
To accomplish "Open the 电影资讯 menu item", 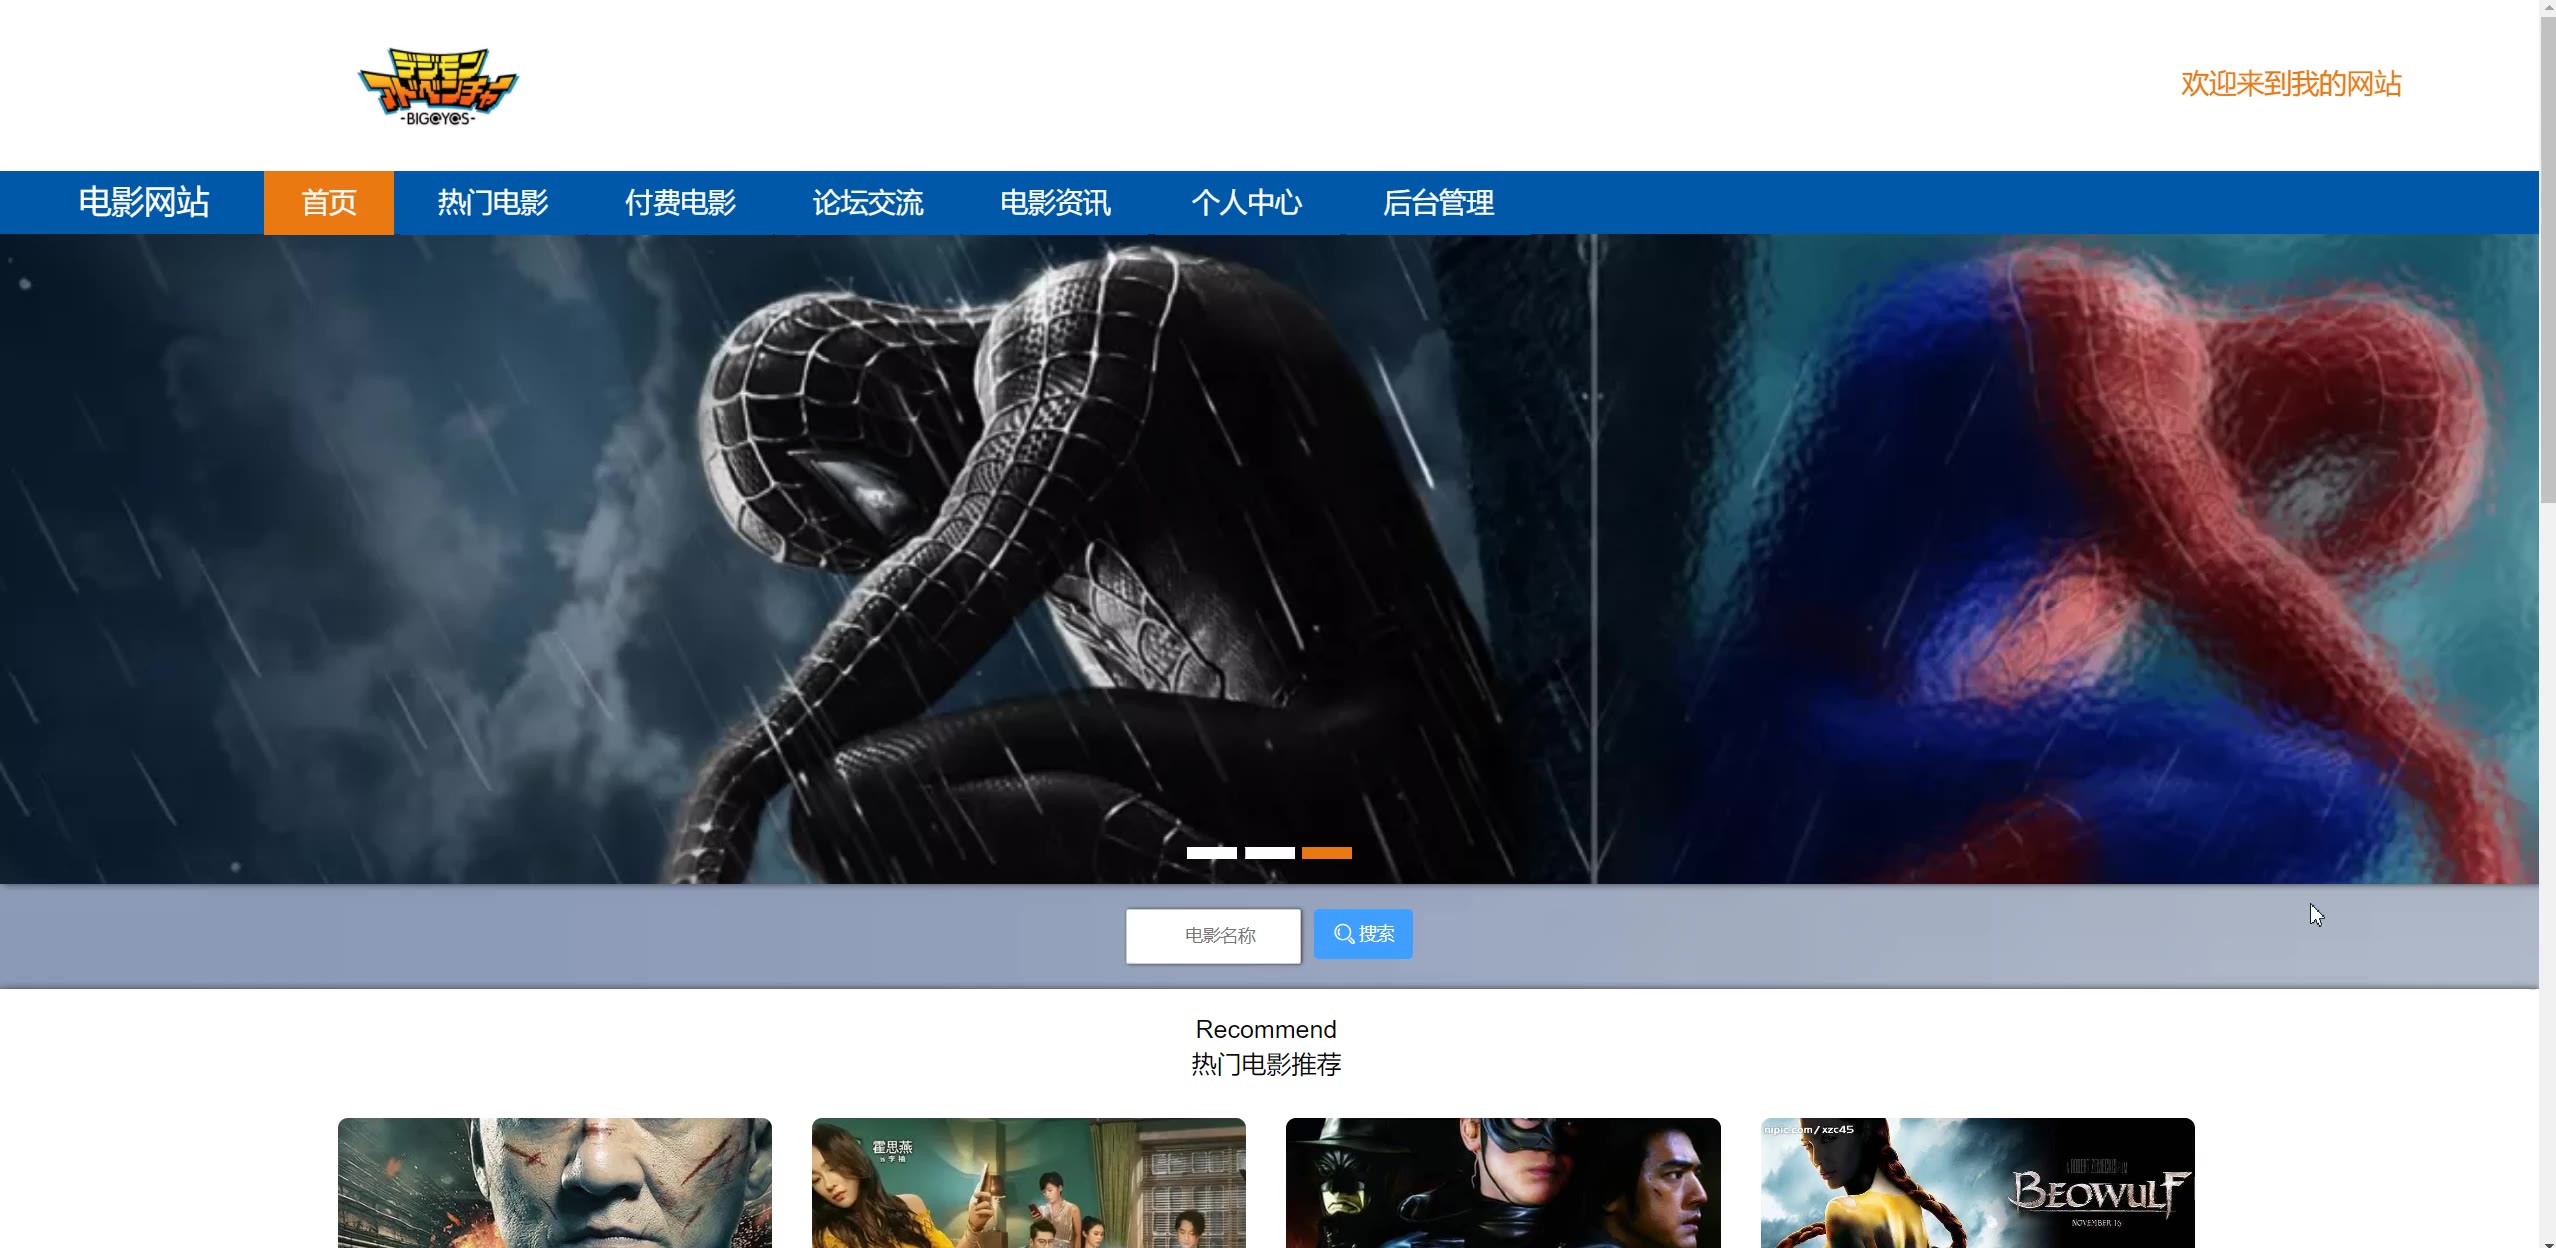I will coord(1055,203).
